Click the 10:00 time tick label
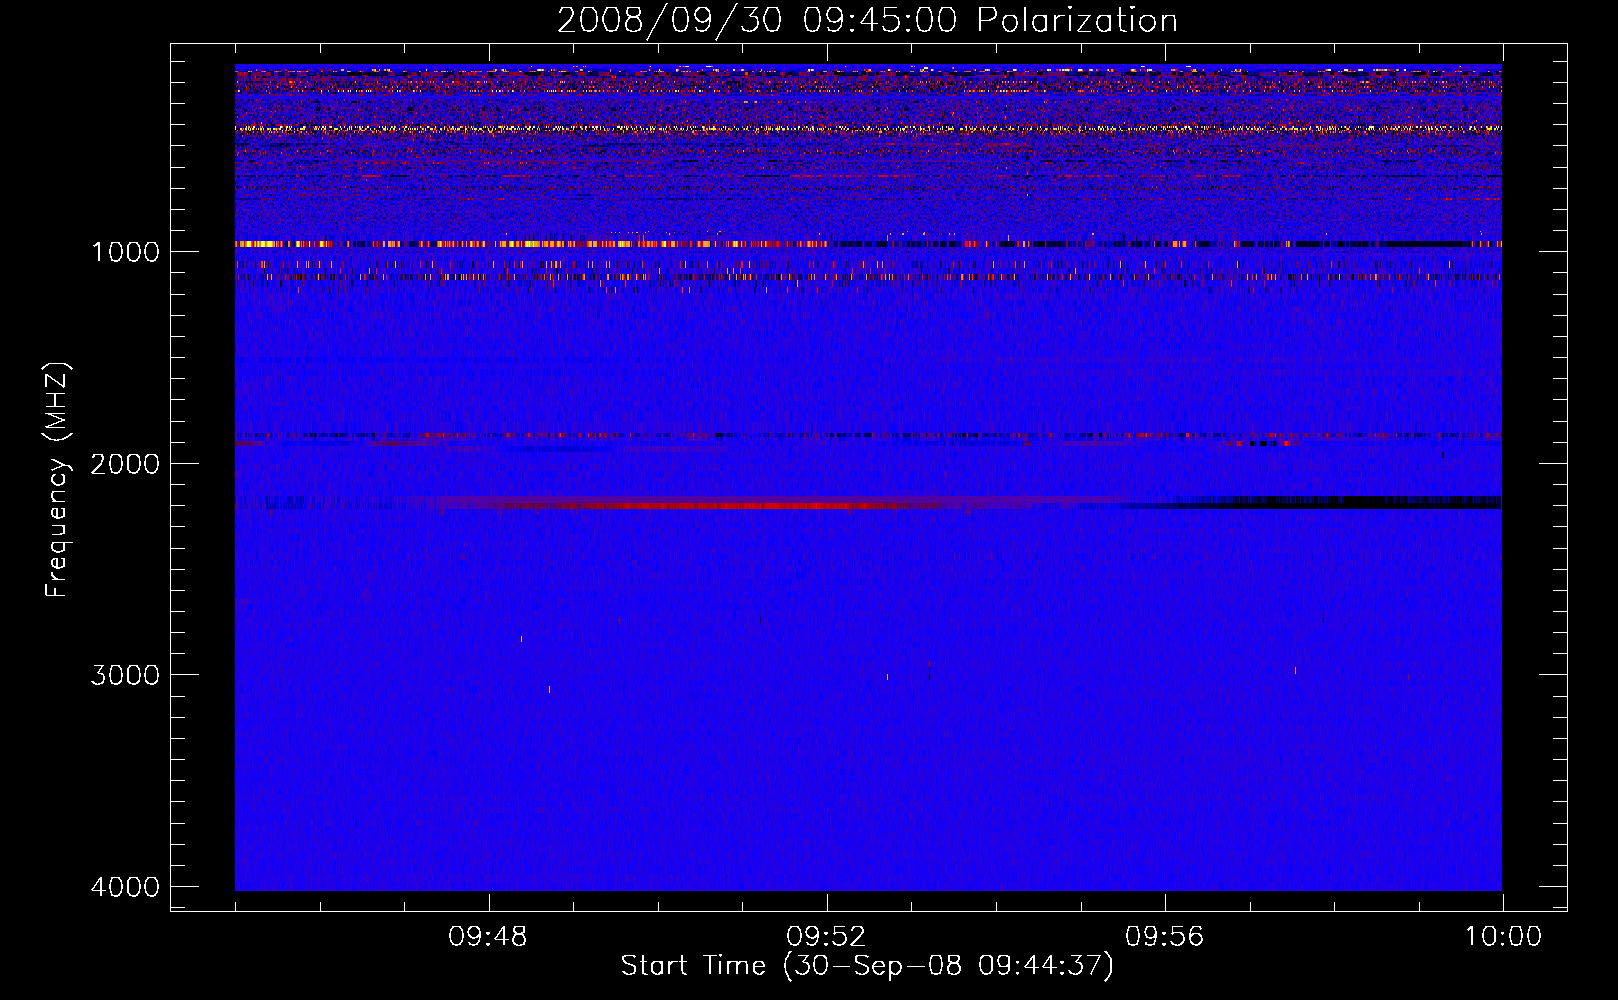This screenshot has height=1000, width=1618. click(x=1503, y=937)
